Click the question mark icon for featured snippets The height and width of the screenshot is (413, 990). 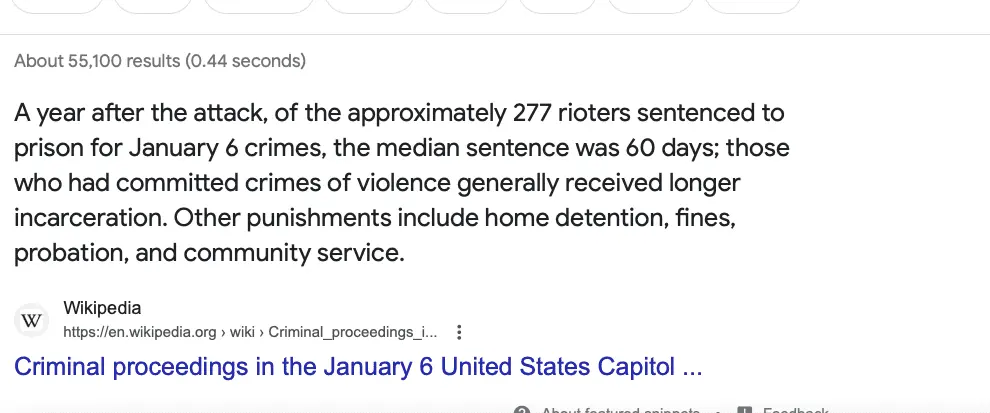point(521,410)
